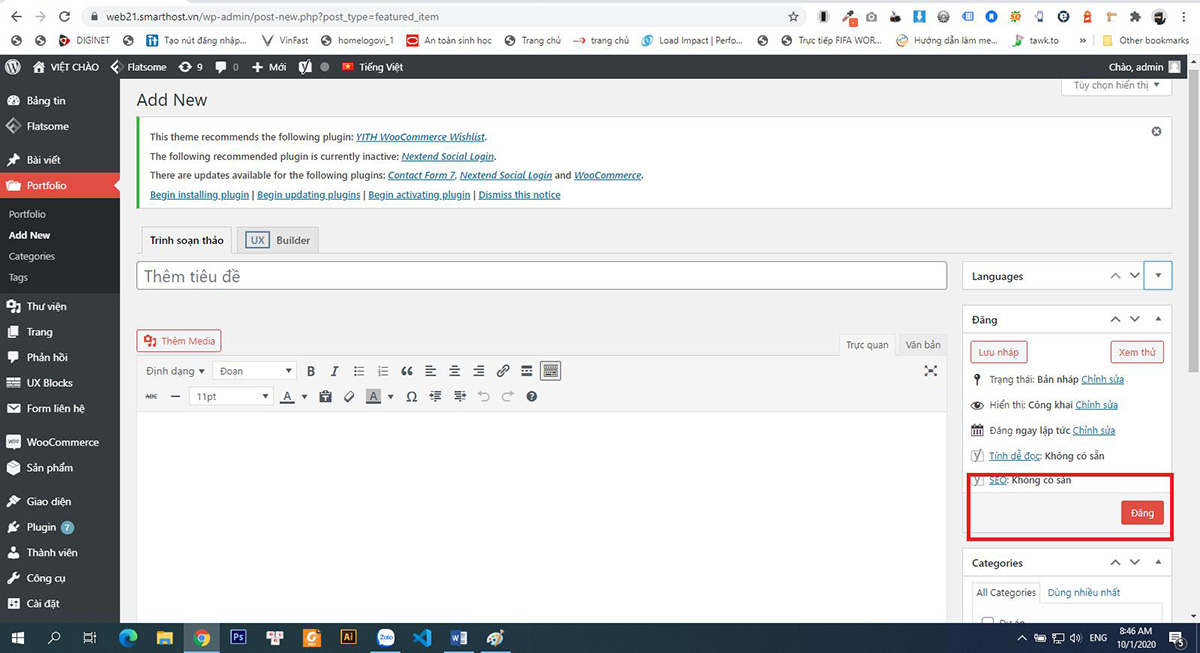Edit the Trạng thái status via Chỉnh sửa

tap(1102, 380)
